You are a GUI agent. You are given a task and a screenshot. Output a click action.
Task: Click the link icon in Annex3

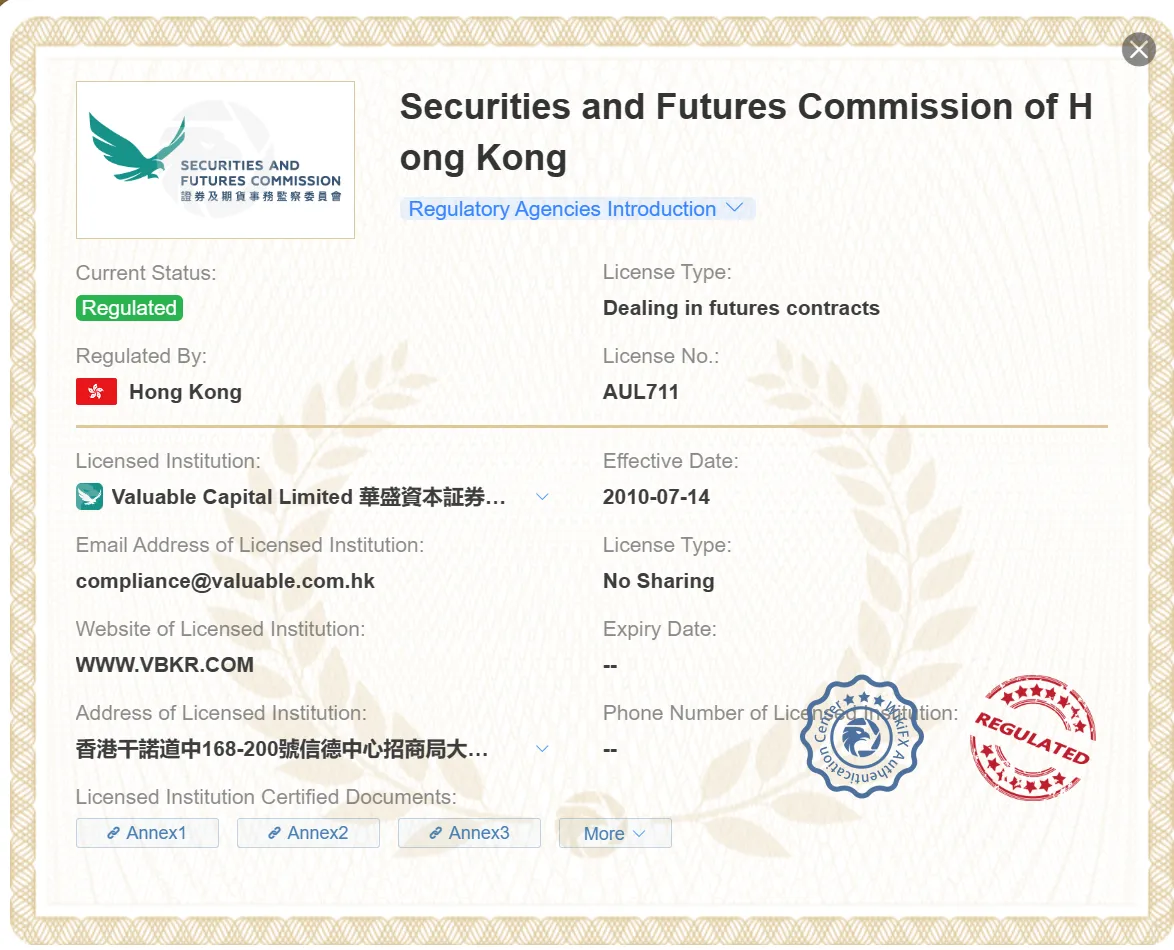click(x=435, y=832)
